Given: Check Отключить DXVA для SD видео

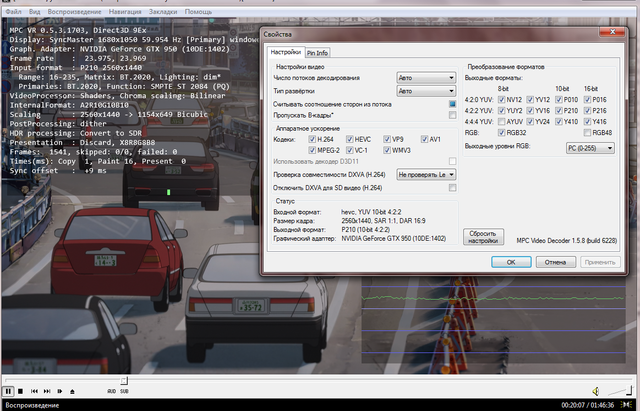Looking at the screenshot, I should [452, 188].
